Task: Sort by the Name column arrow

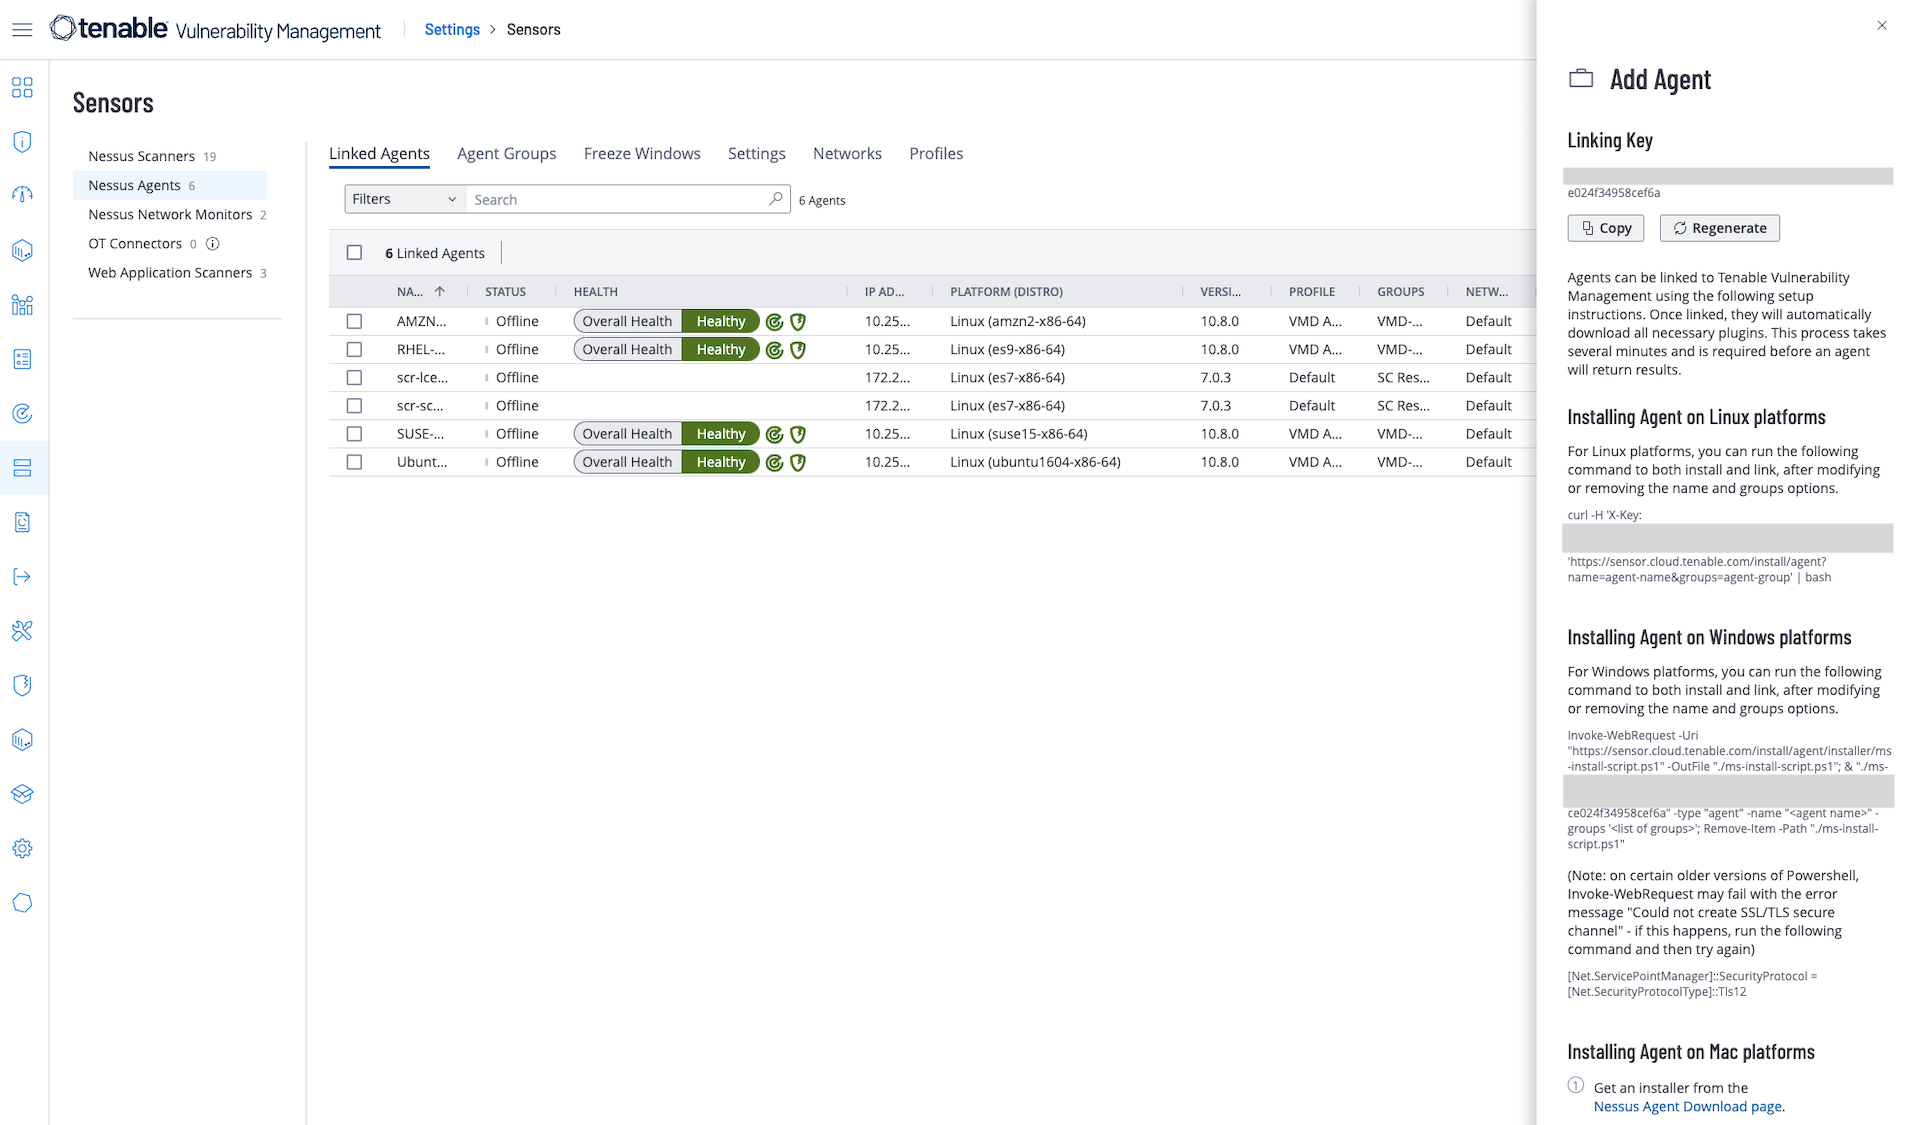Action: [439, 292]
